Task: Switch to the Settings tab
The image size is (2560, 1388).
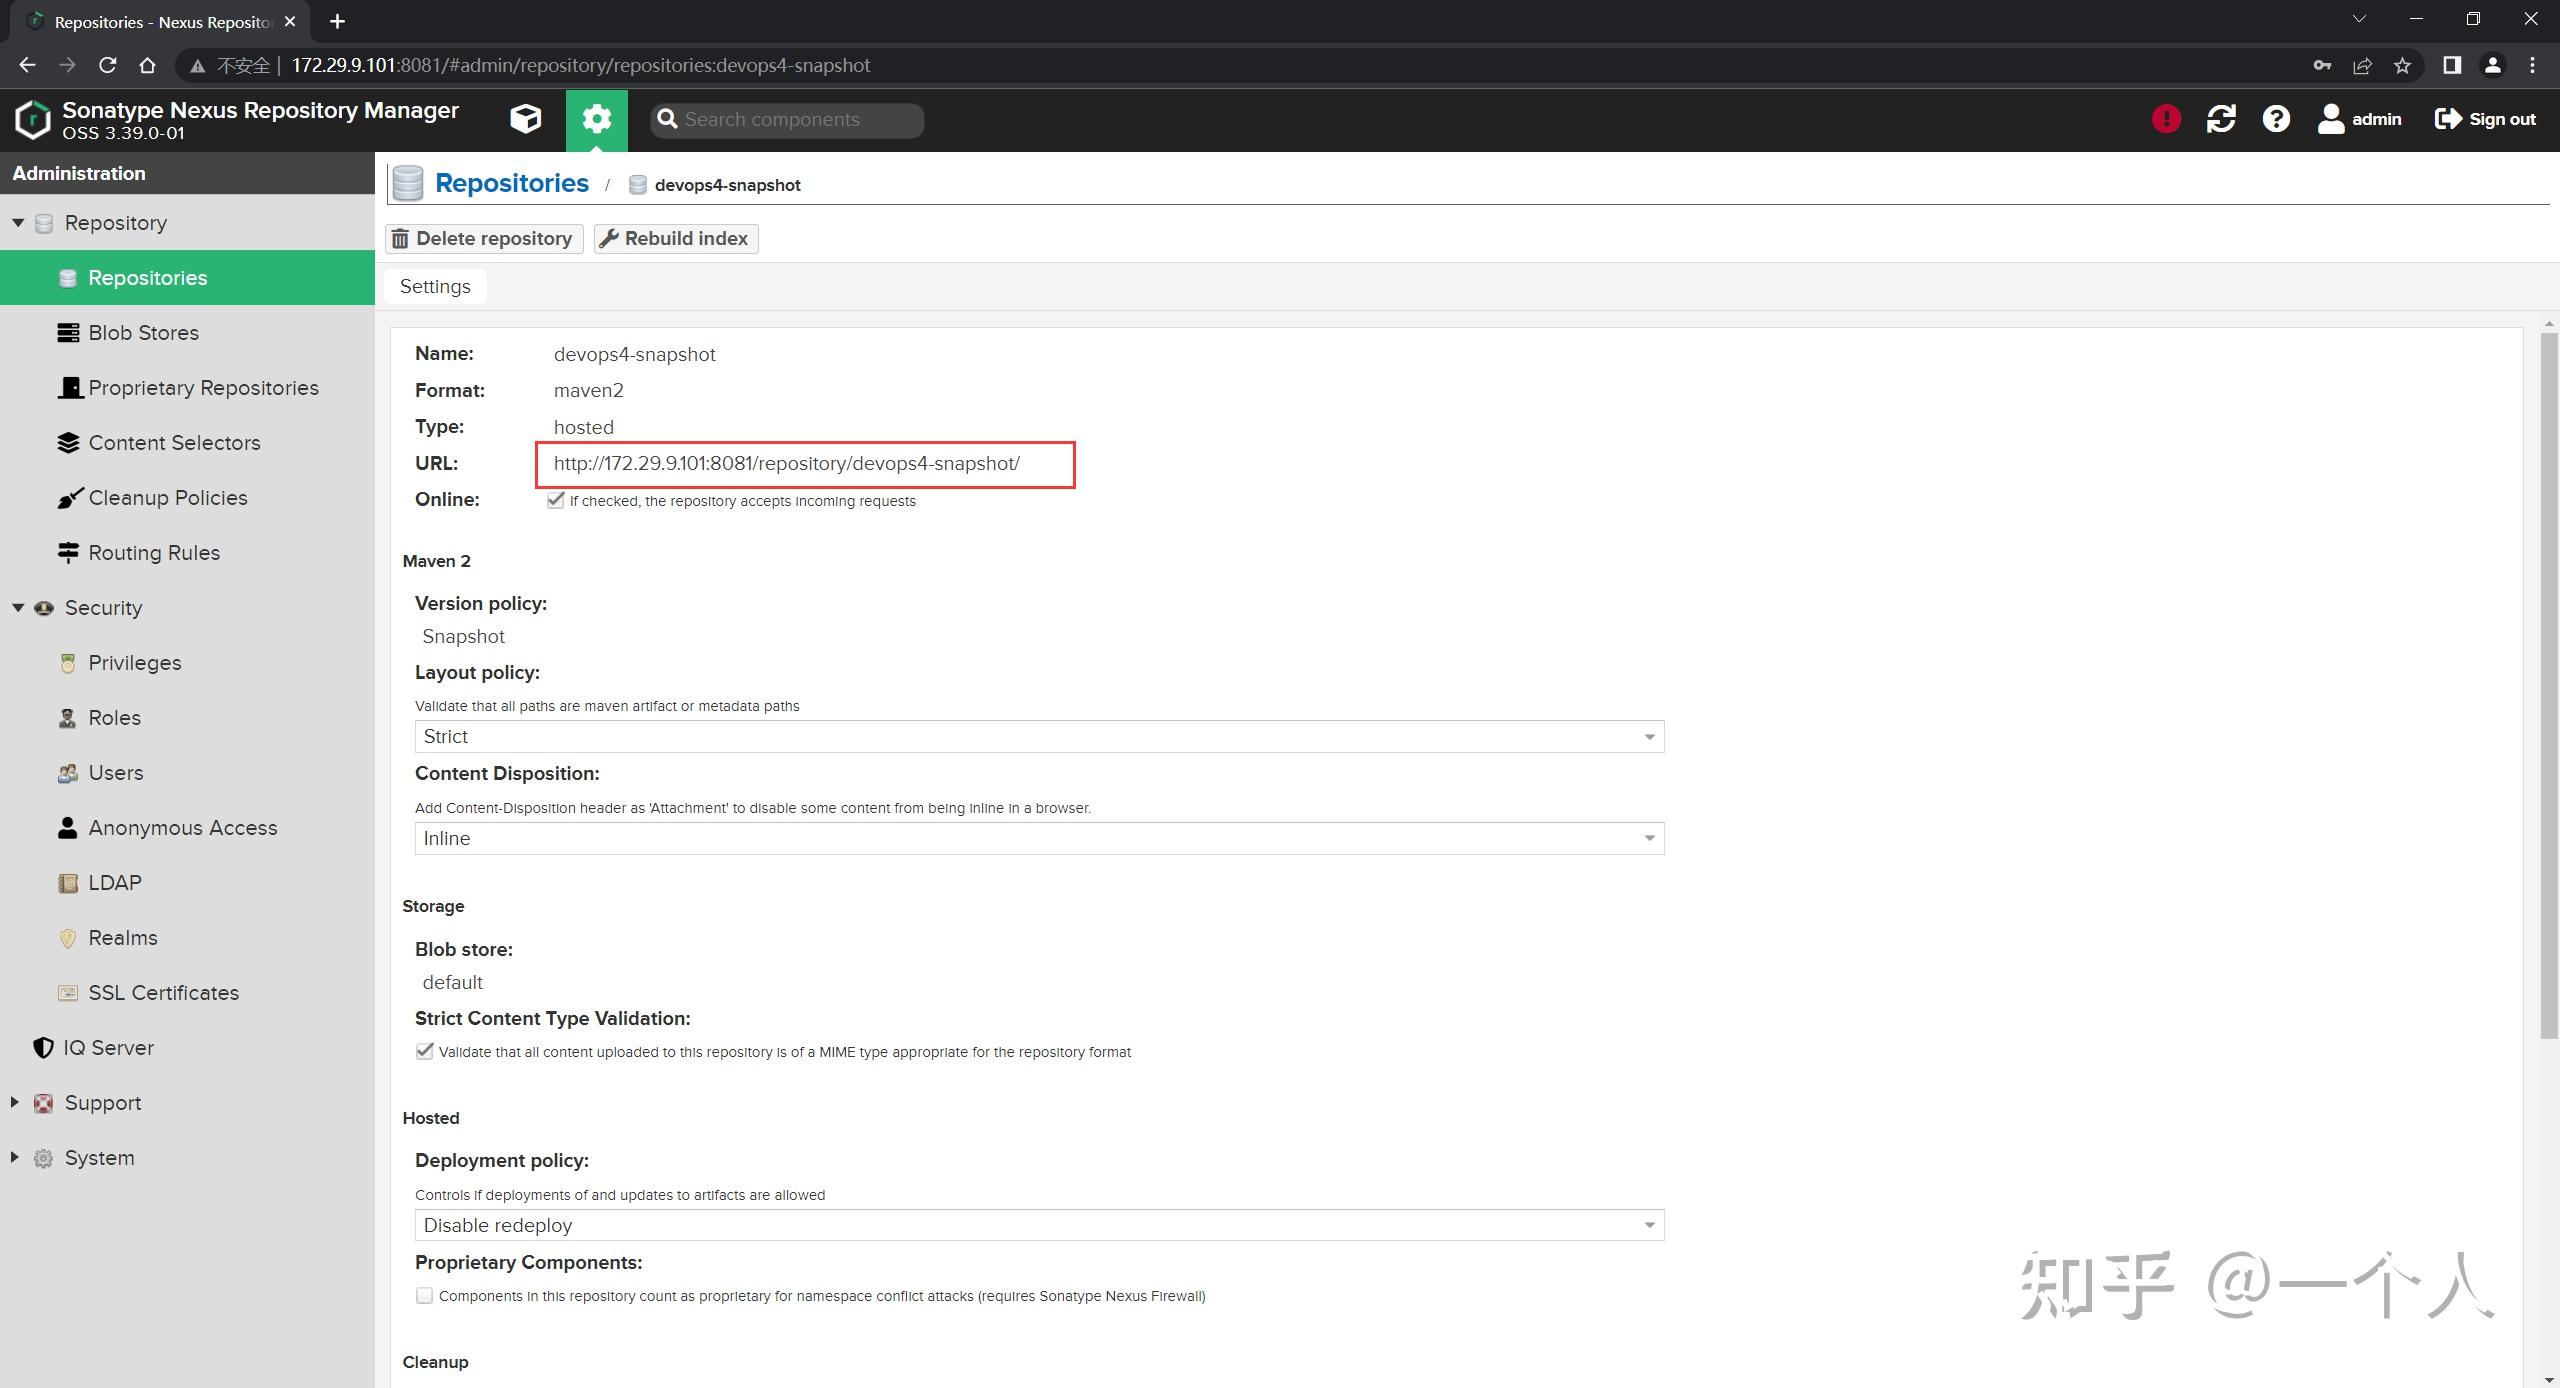Action: [435, 286]
